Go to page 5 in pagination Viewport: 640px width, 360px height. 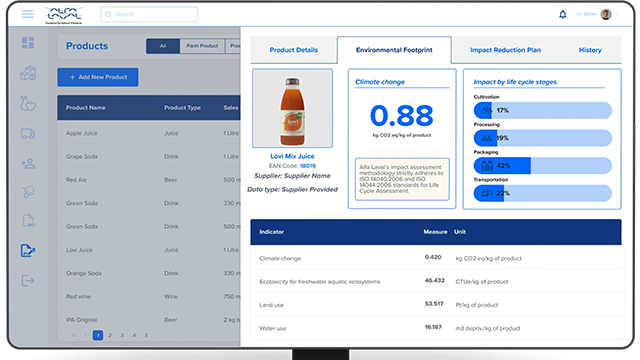[x=146, y=336]
